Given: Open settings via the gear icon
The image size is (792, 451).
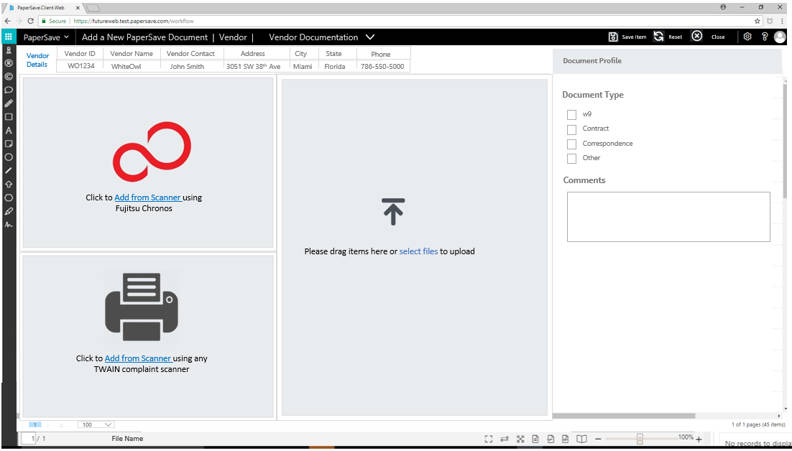Looking at the screenshot, I should (747, 37).
